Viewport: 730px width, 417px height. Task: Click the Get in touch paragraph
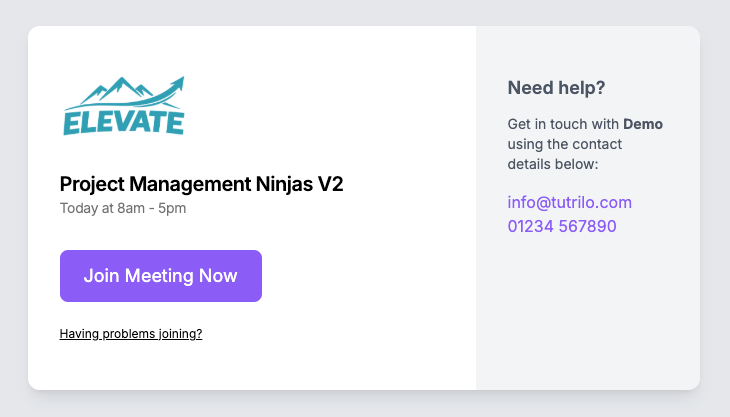pyautogui.click(x=584, y=144)
